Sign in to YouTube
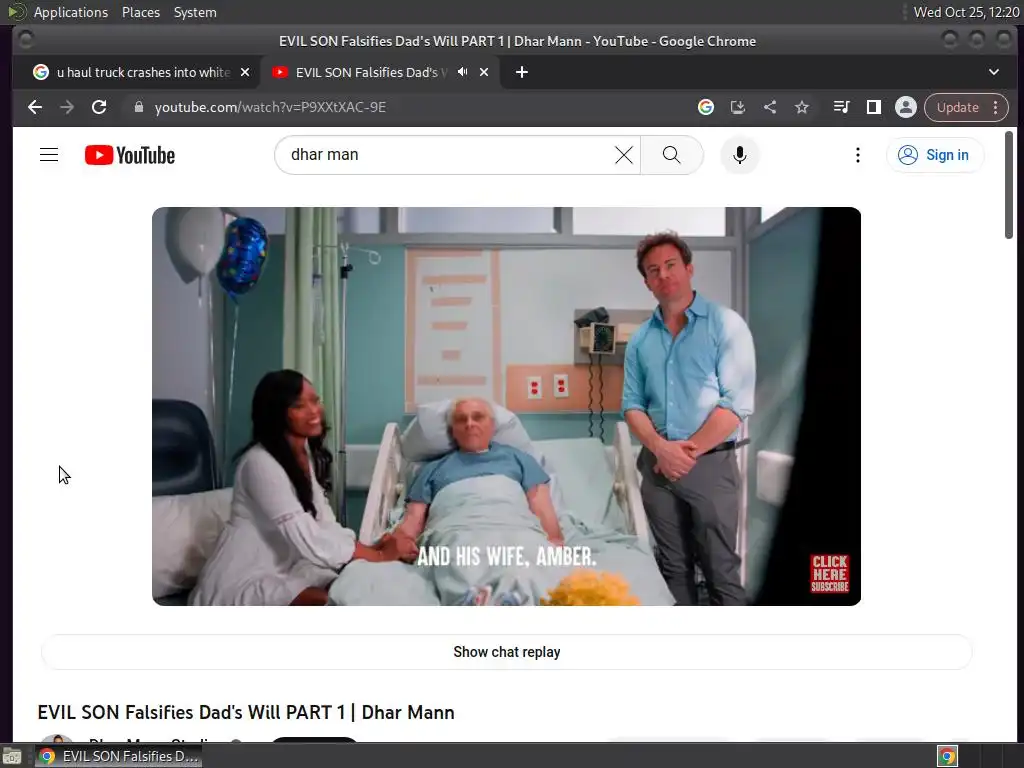 [935, 155]
